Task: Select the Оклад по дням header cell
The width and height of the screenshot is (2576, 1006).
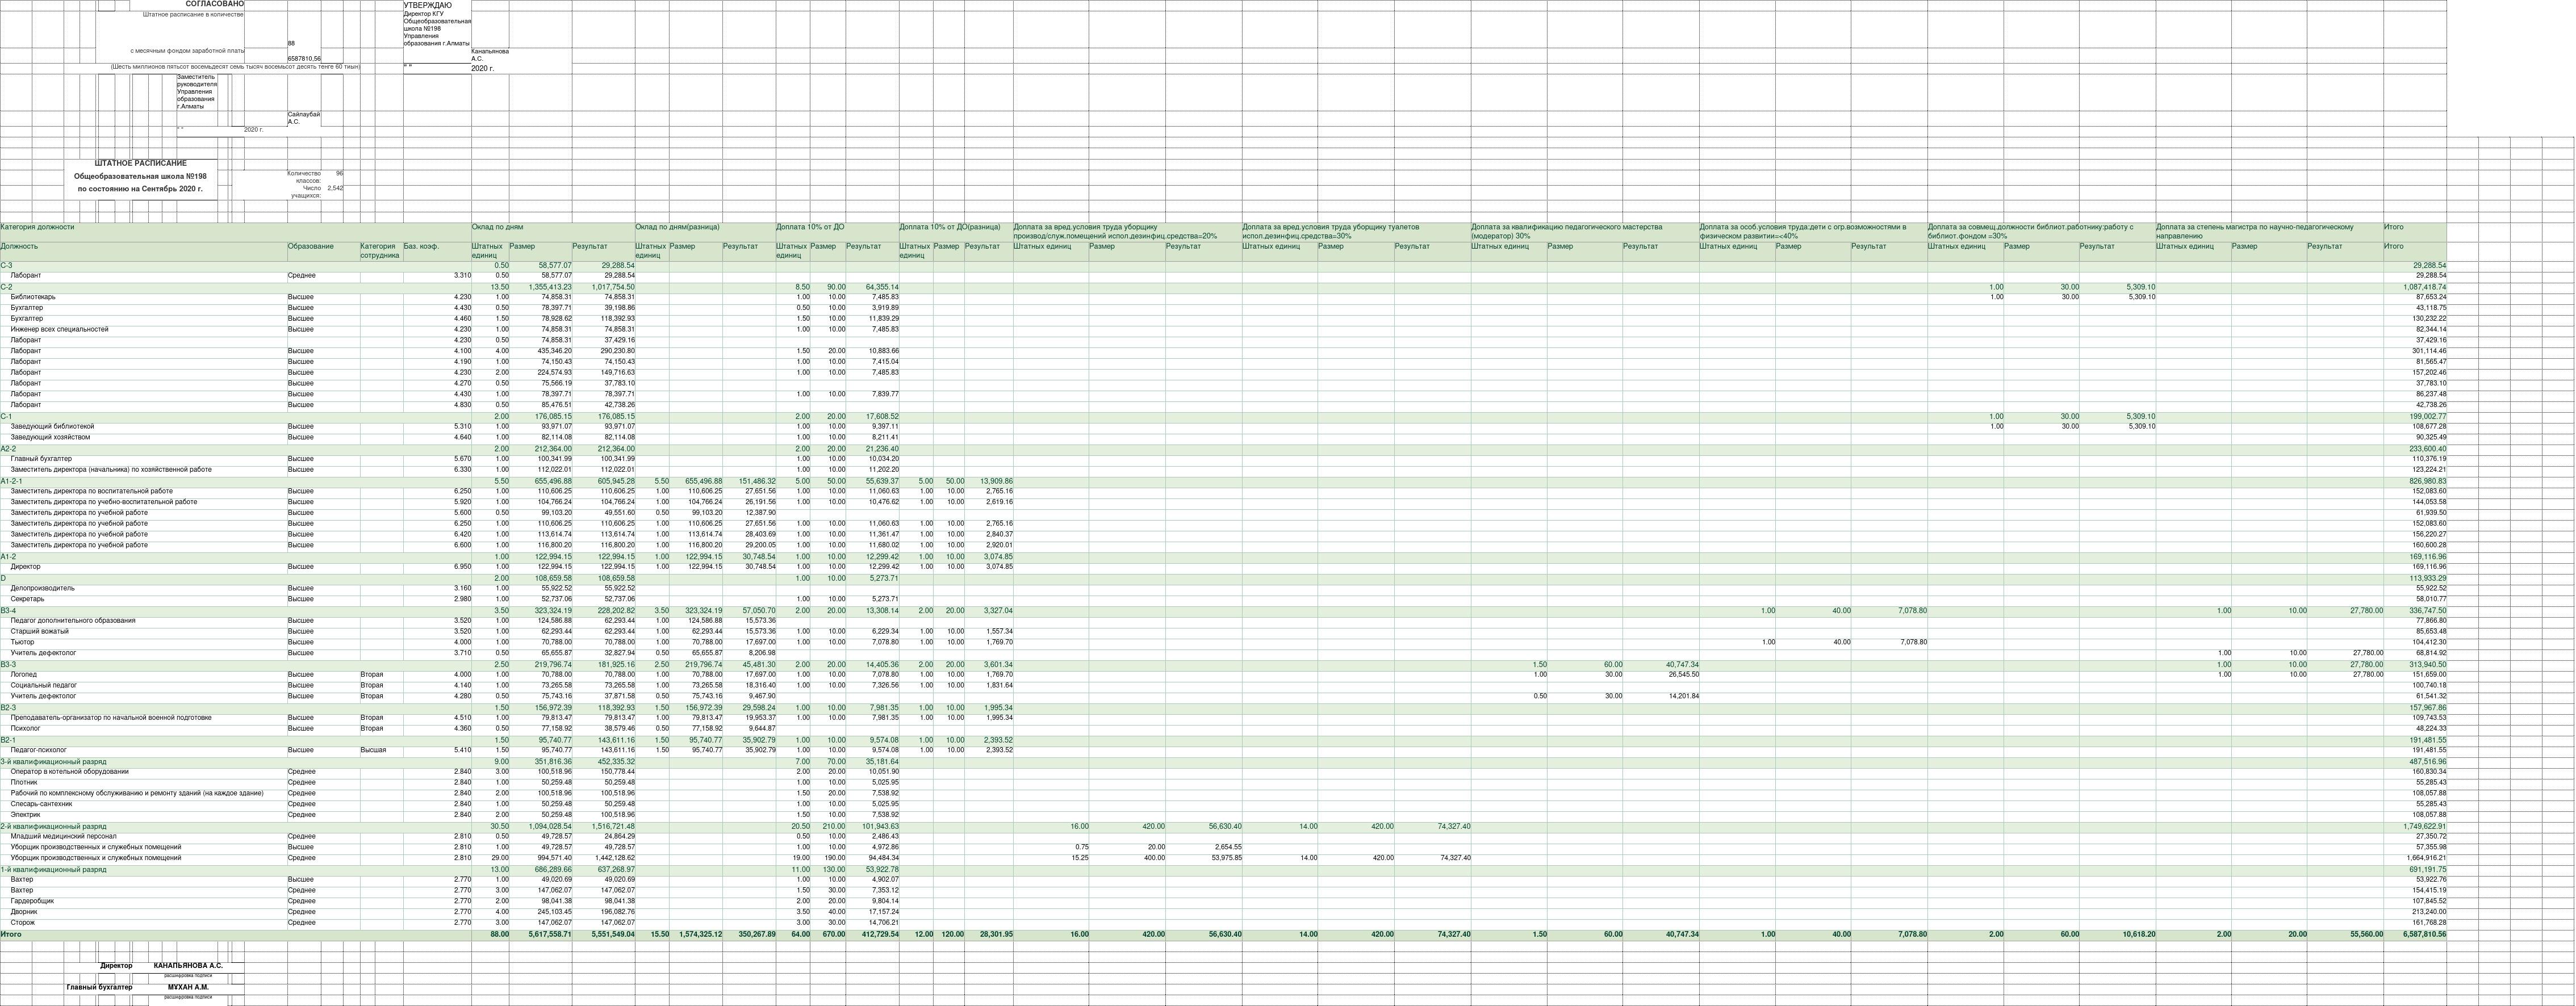Action: click(498, 228)
